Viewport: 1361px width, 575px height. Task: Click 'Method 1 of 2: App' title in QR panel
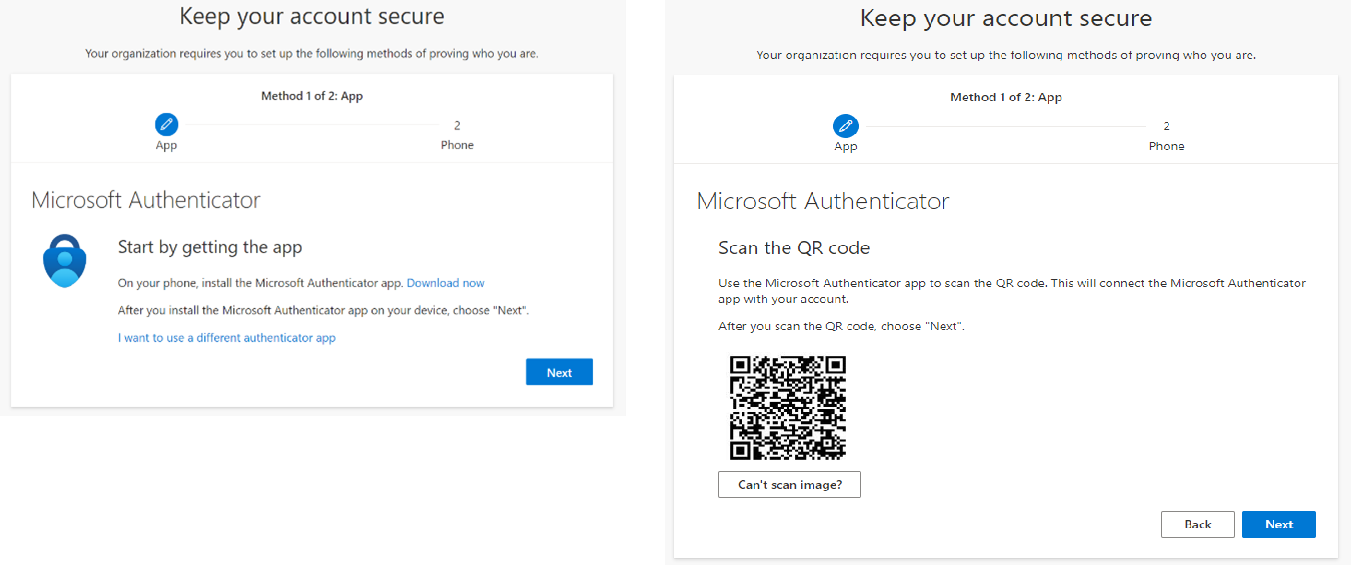click(x=1005, y=97)
